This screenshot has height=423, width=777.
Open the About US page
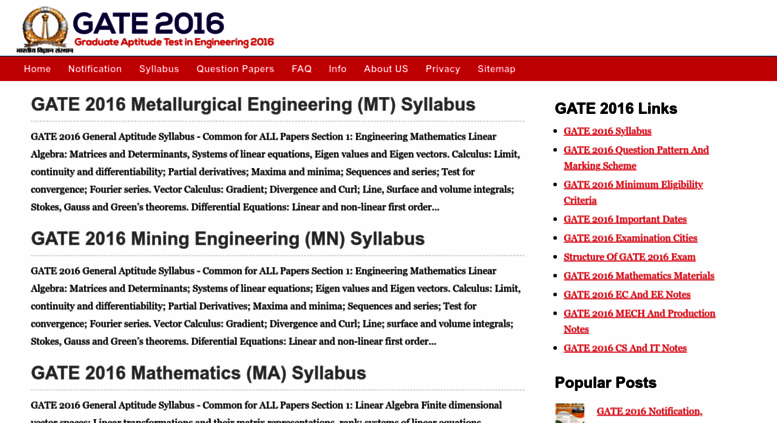[x=386, y=69]
